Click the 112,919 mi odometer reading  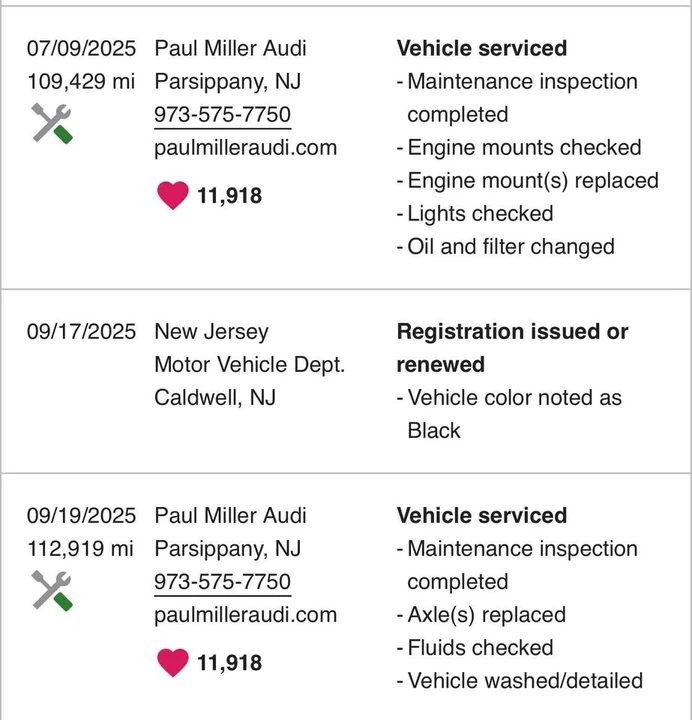point(80,549)
